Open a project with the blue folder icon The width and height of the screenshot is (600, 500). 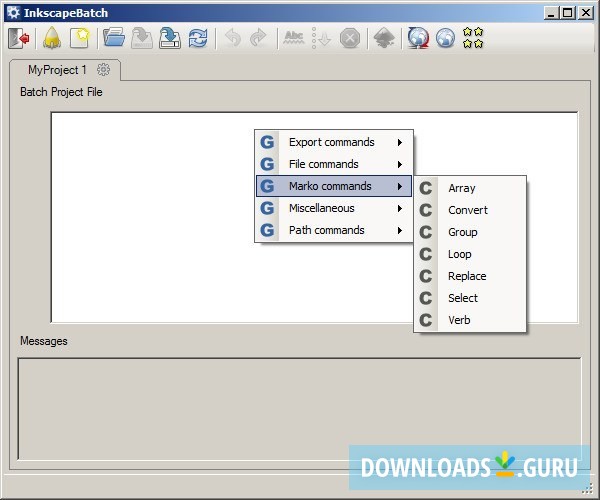[114, 37]
